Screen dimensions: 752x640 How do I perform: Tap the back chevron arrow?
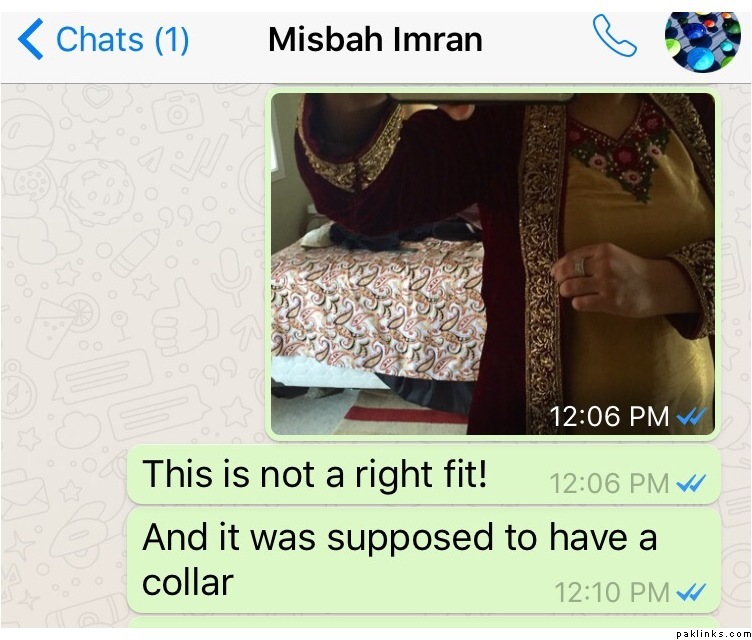tap(30, 39)
